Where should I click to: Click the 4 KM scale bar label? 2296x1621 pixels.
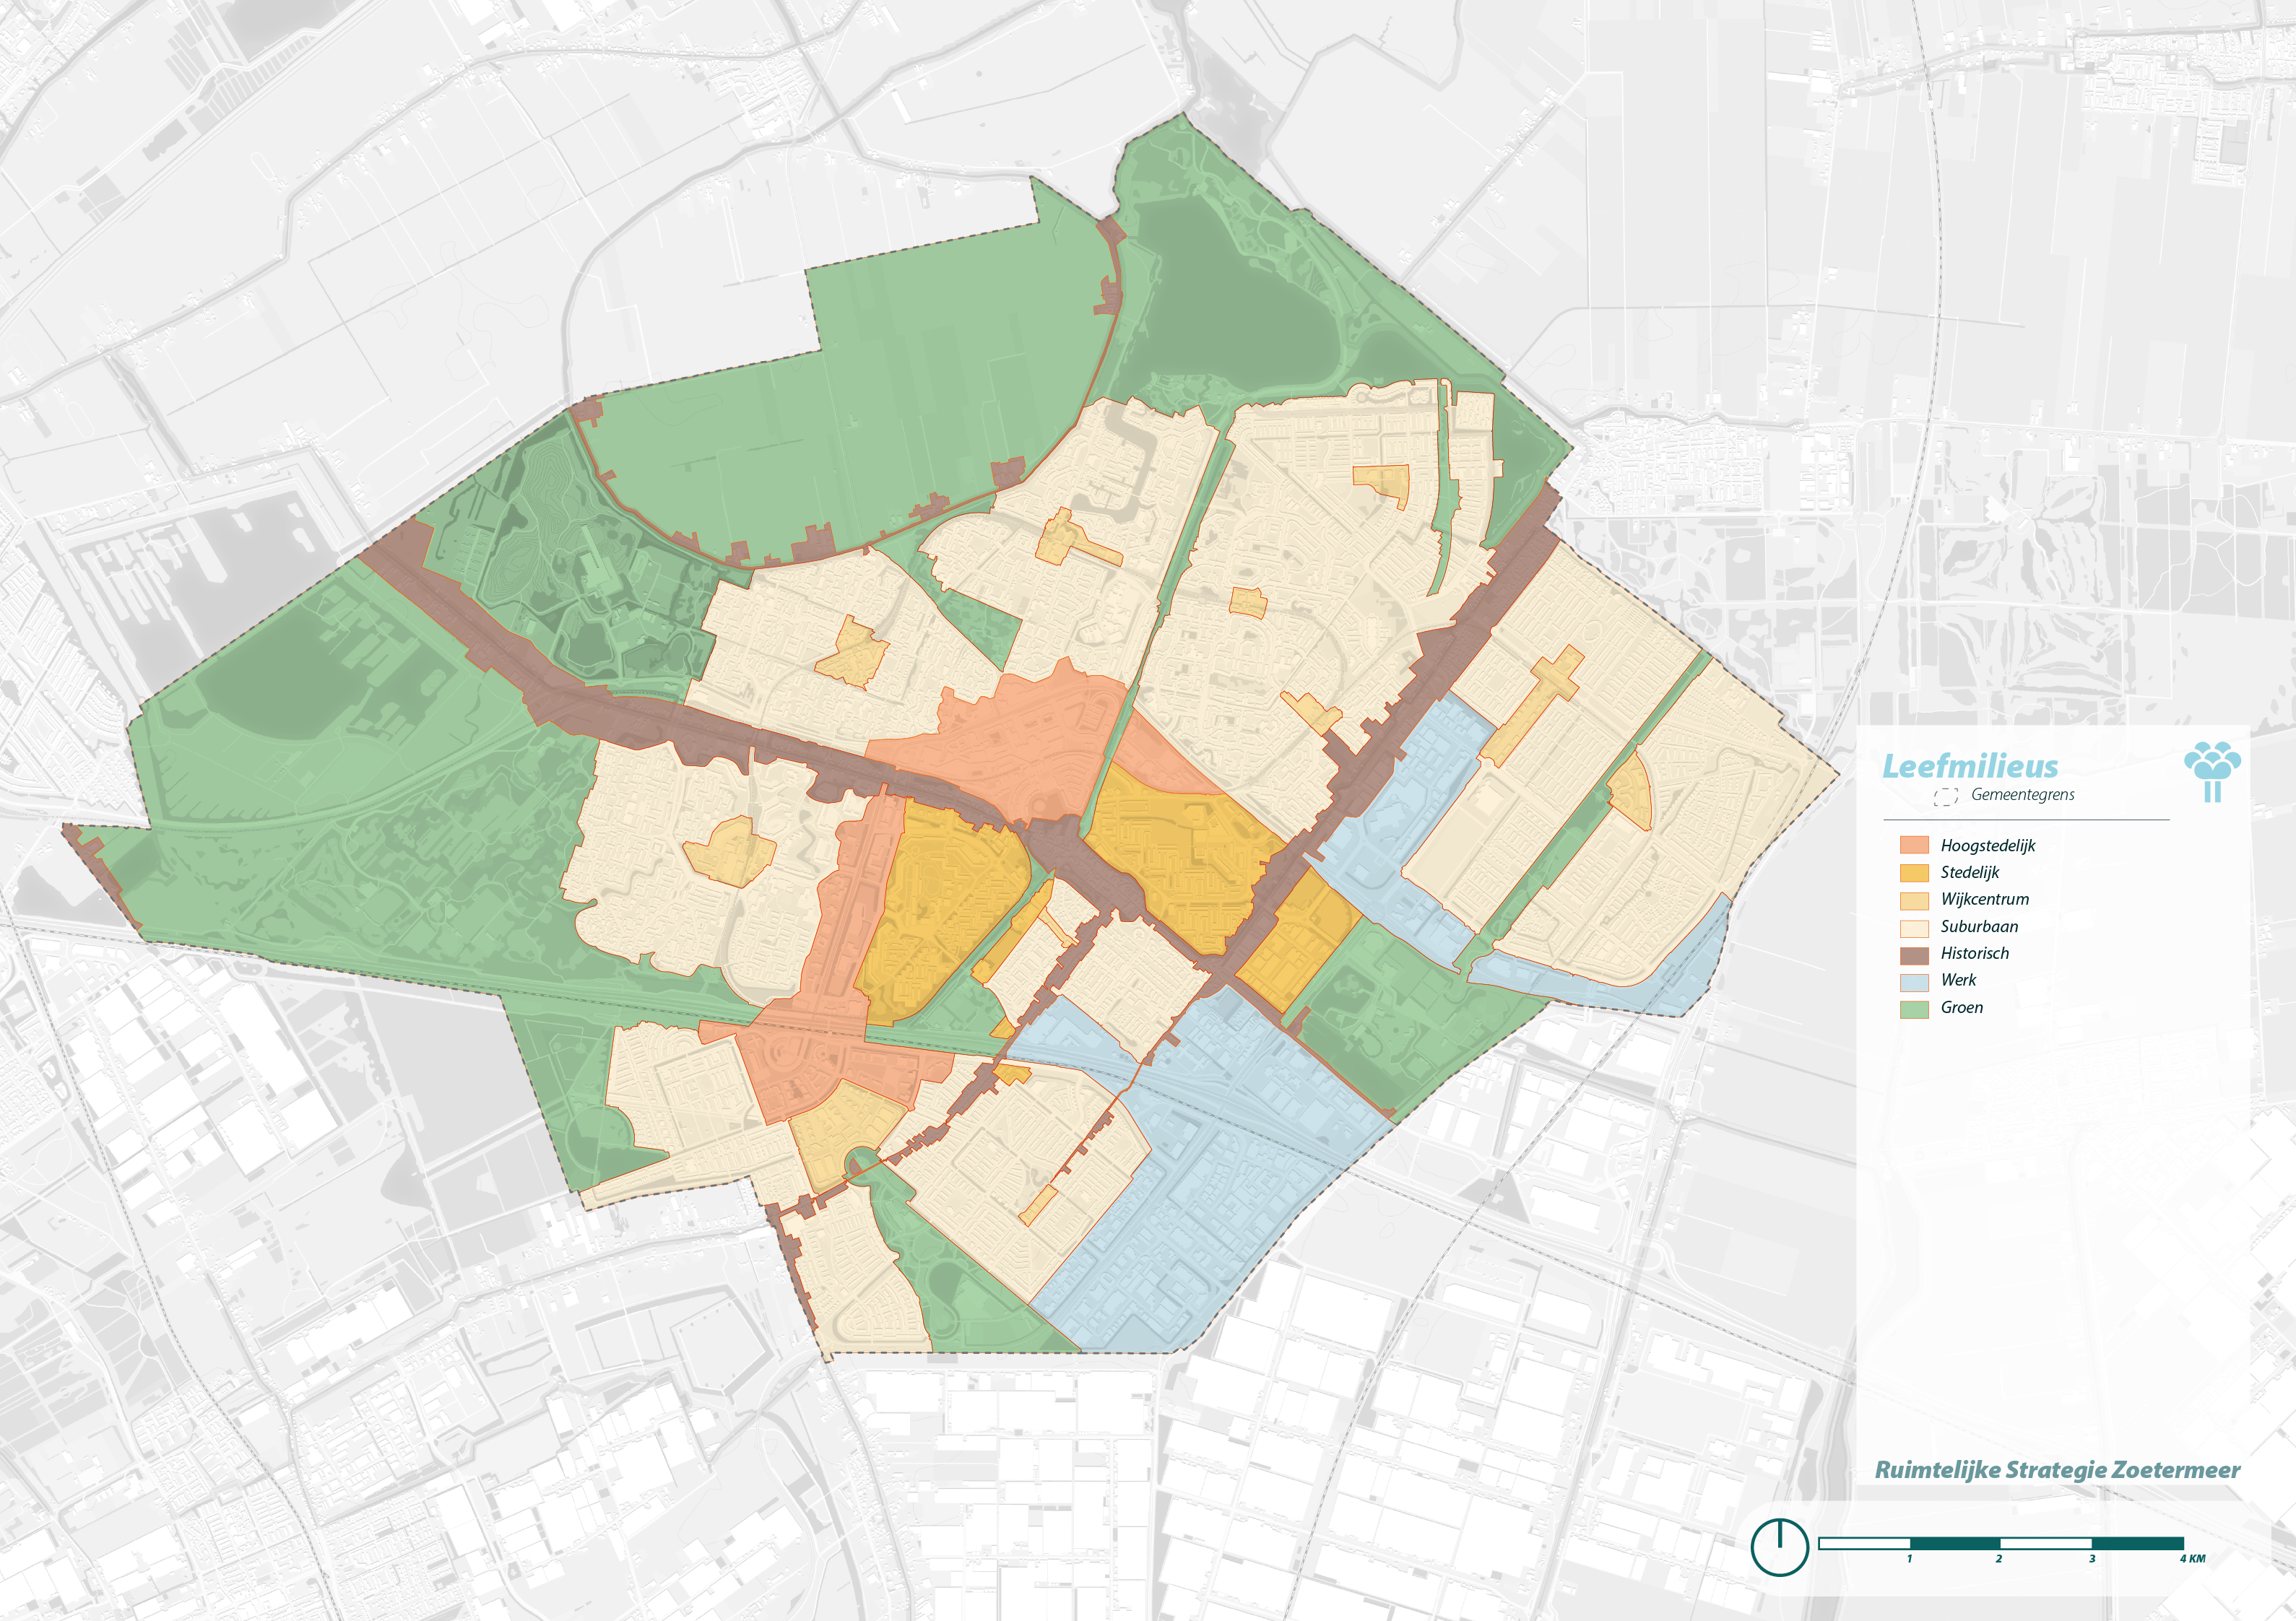(2192, 1559)
